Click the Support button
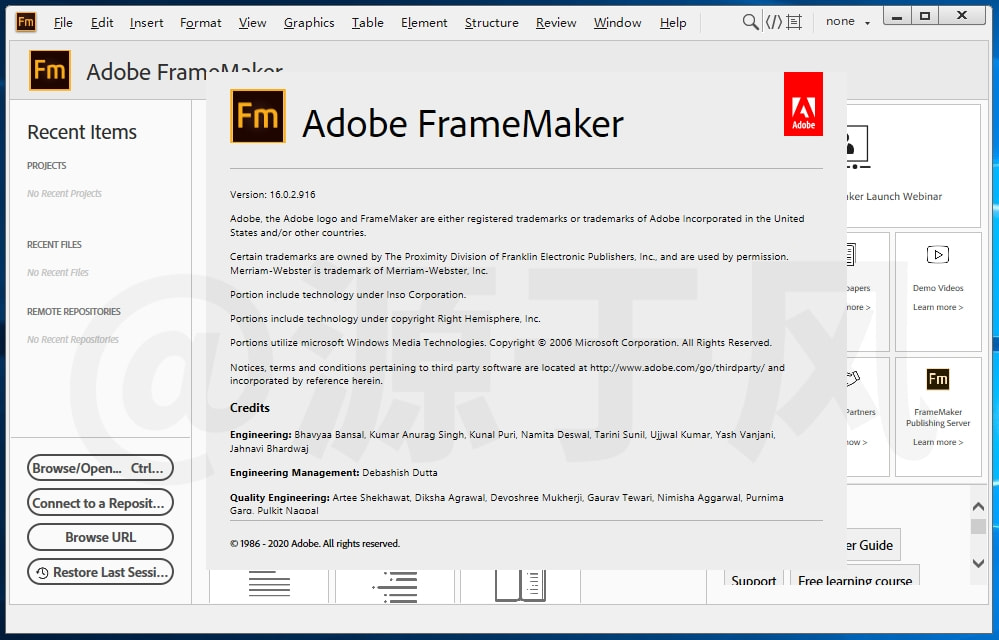Screen dimensions: 999x640 [x=753, y=578]
